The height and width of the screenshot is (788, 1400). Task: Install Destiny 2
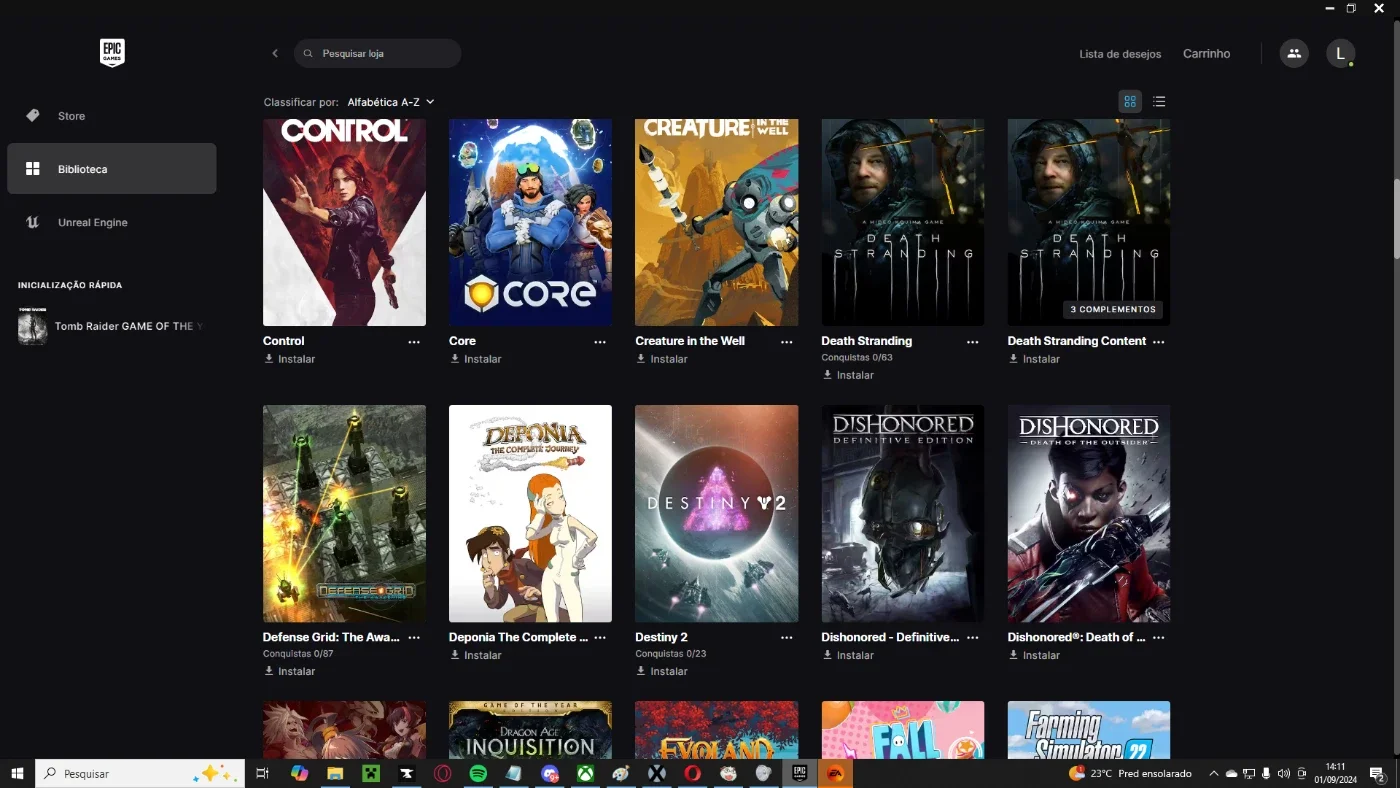(662, 671)
